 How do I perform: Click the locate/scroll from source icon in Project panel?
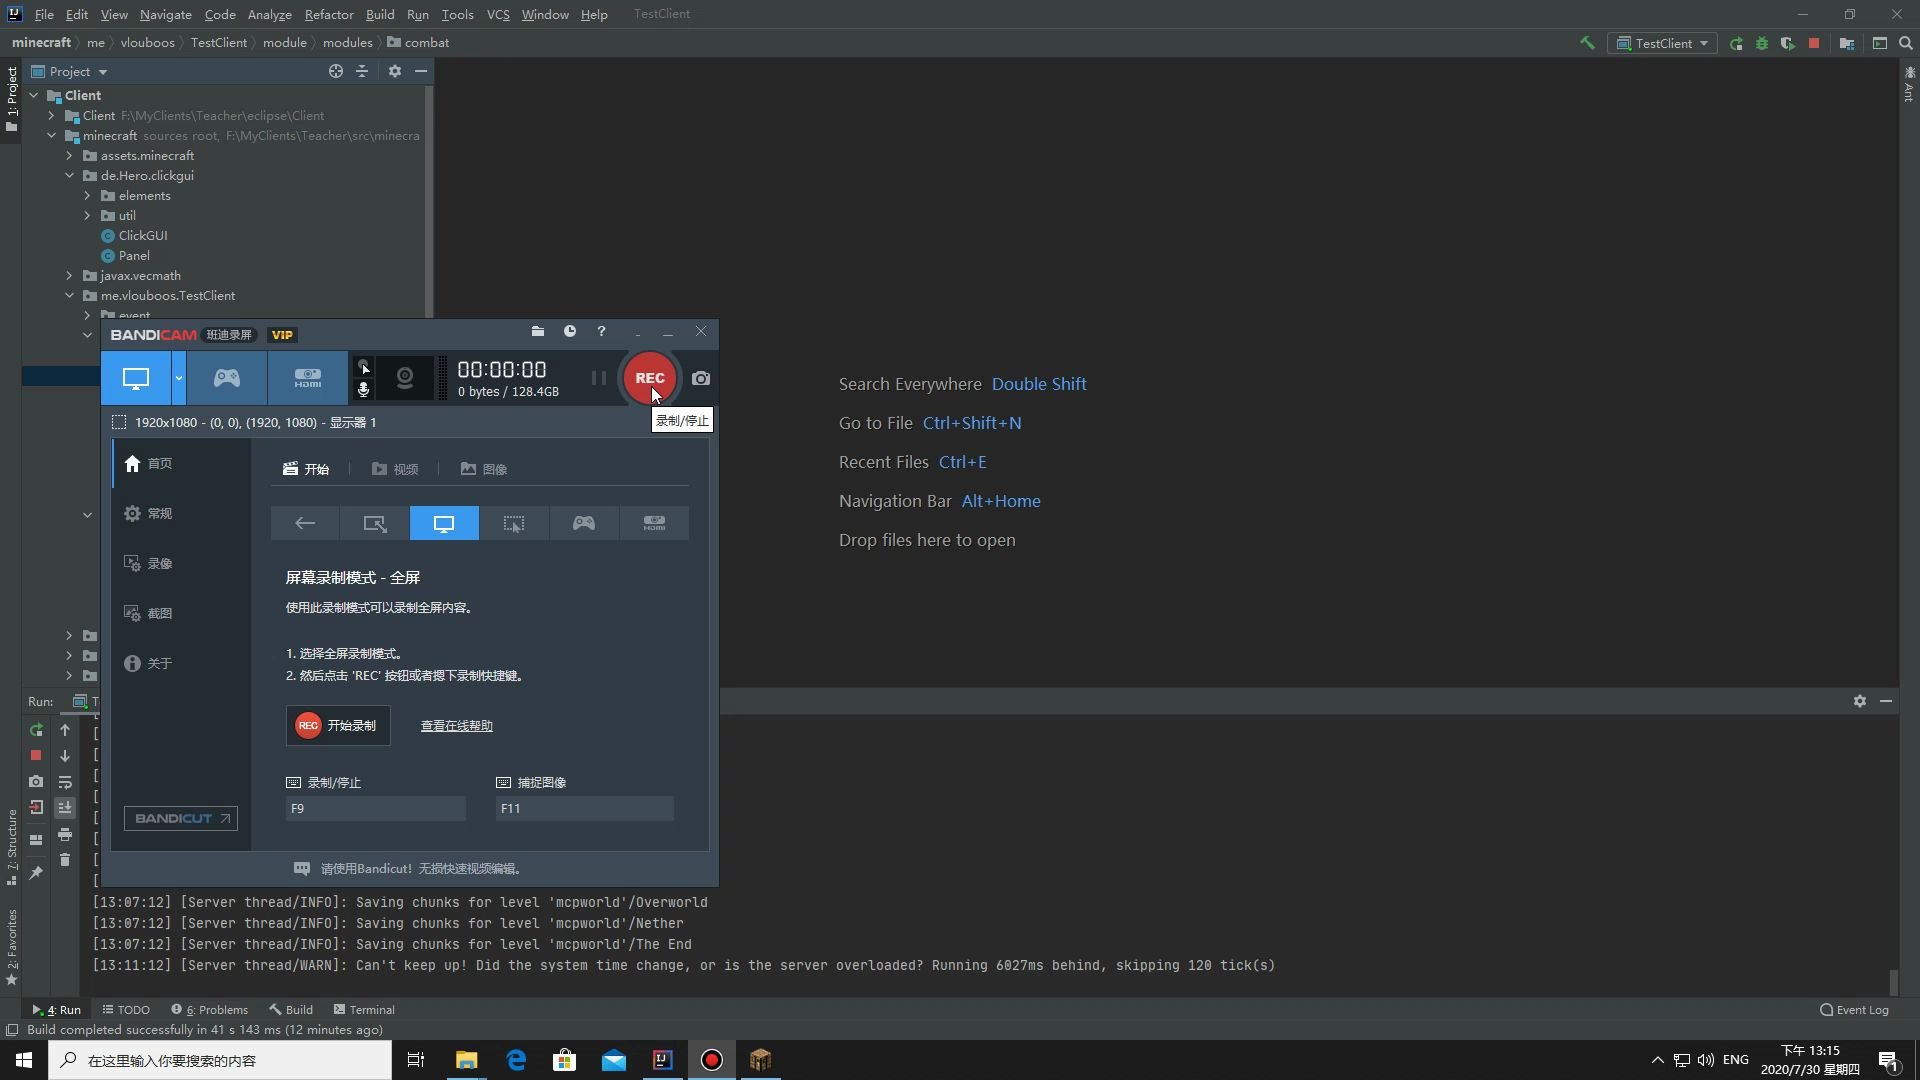[x=336, y=71]
